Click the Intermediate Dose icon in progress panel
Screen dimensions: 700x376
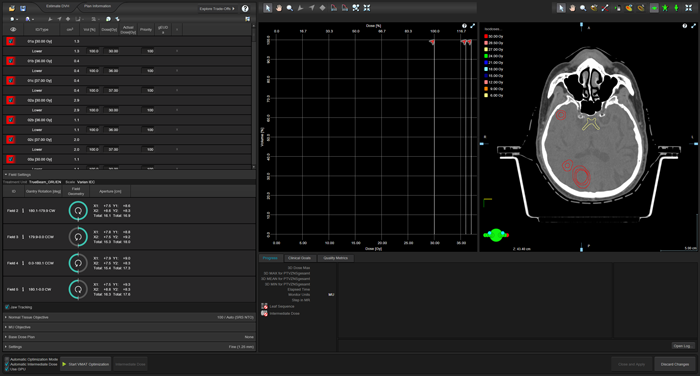tap(264, 313)
